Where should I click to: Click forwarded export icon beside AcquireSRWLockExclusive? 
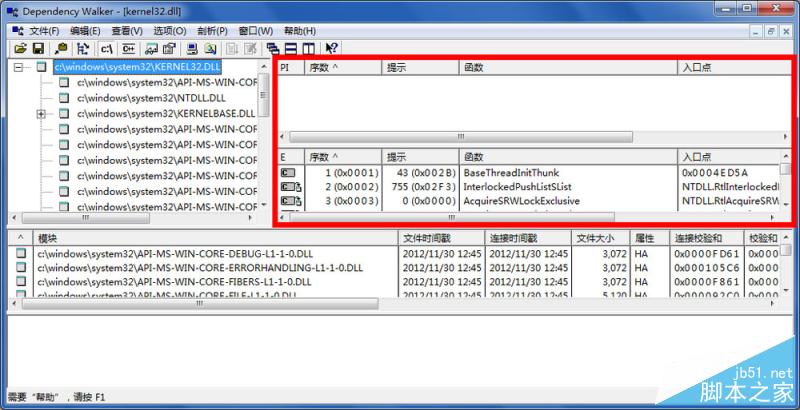tap(291, 201)
